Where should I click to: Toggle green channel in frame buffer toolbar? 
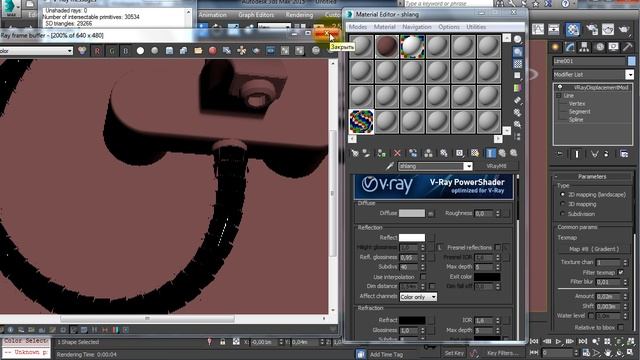(111, 51)
